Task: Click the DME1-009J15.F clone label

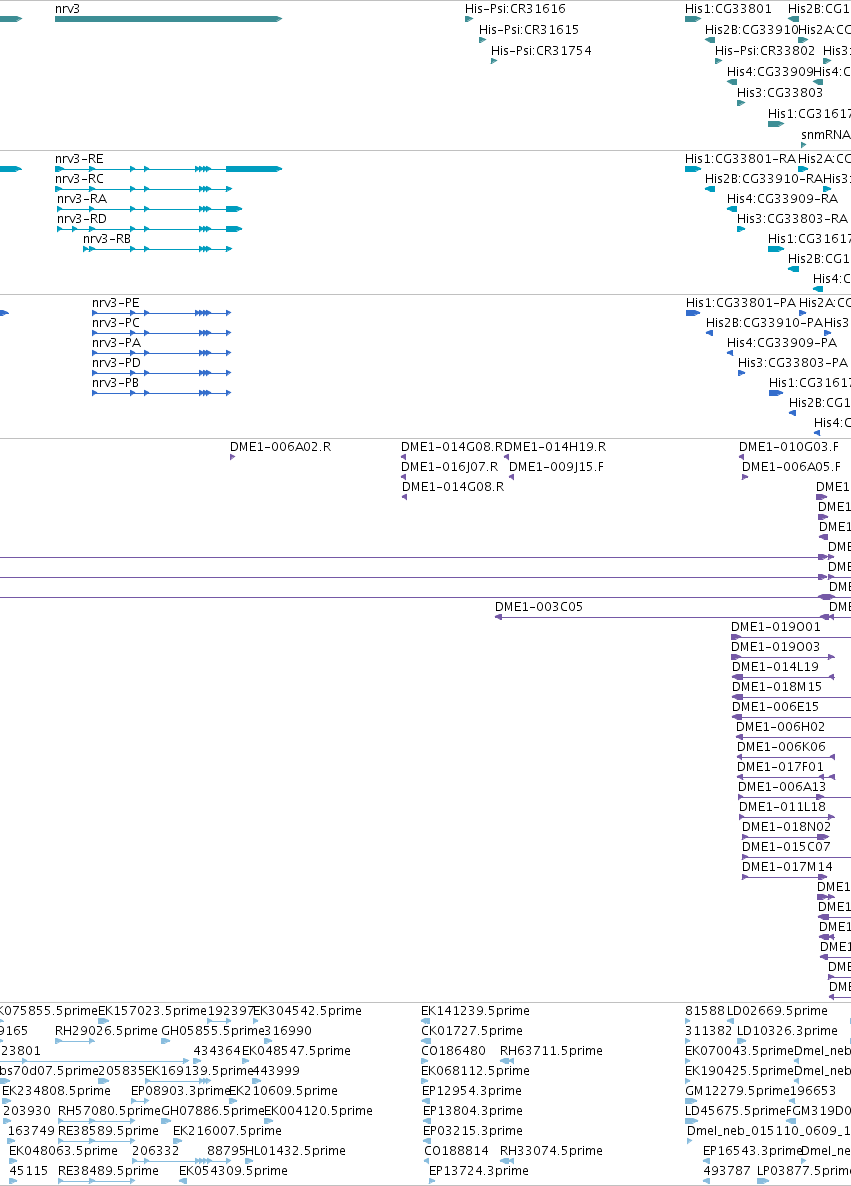Action: tap(557, 467)
